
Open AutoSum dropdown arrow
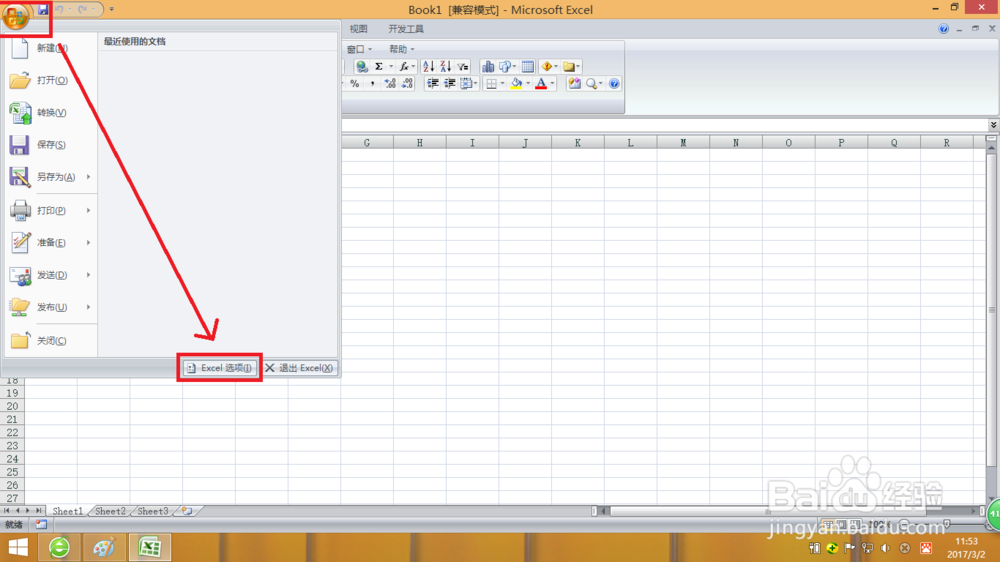[x=391, y=66]
